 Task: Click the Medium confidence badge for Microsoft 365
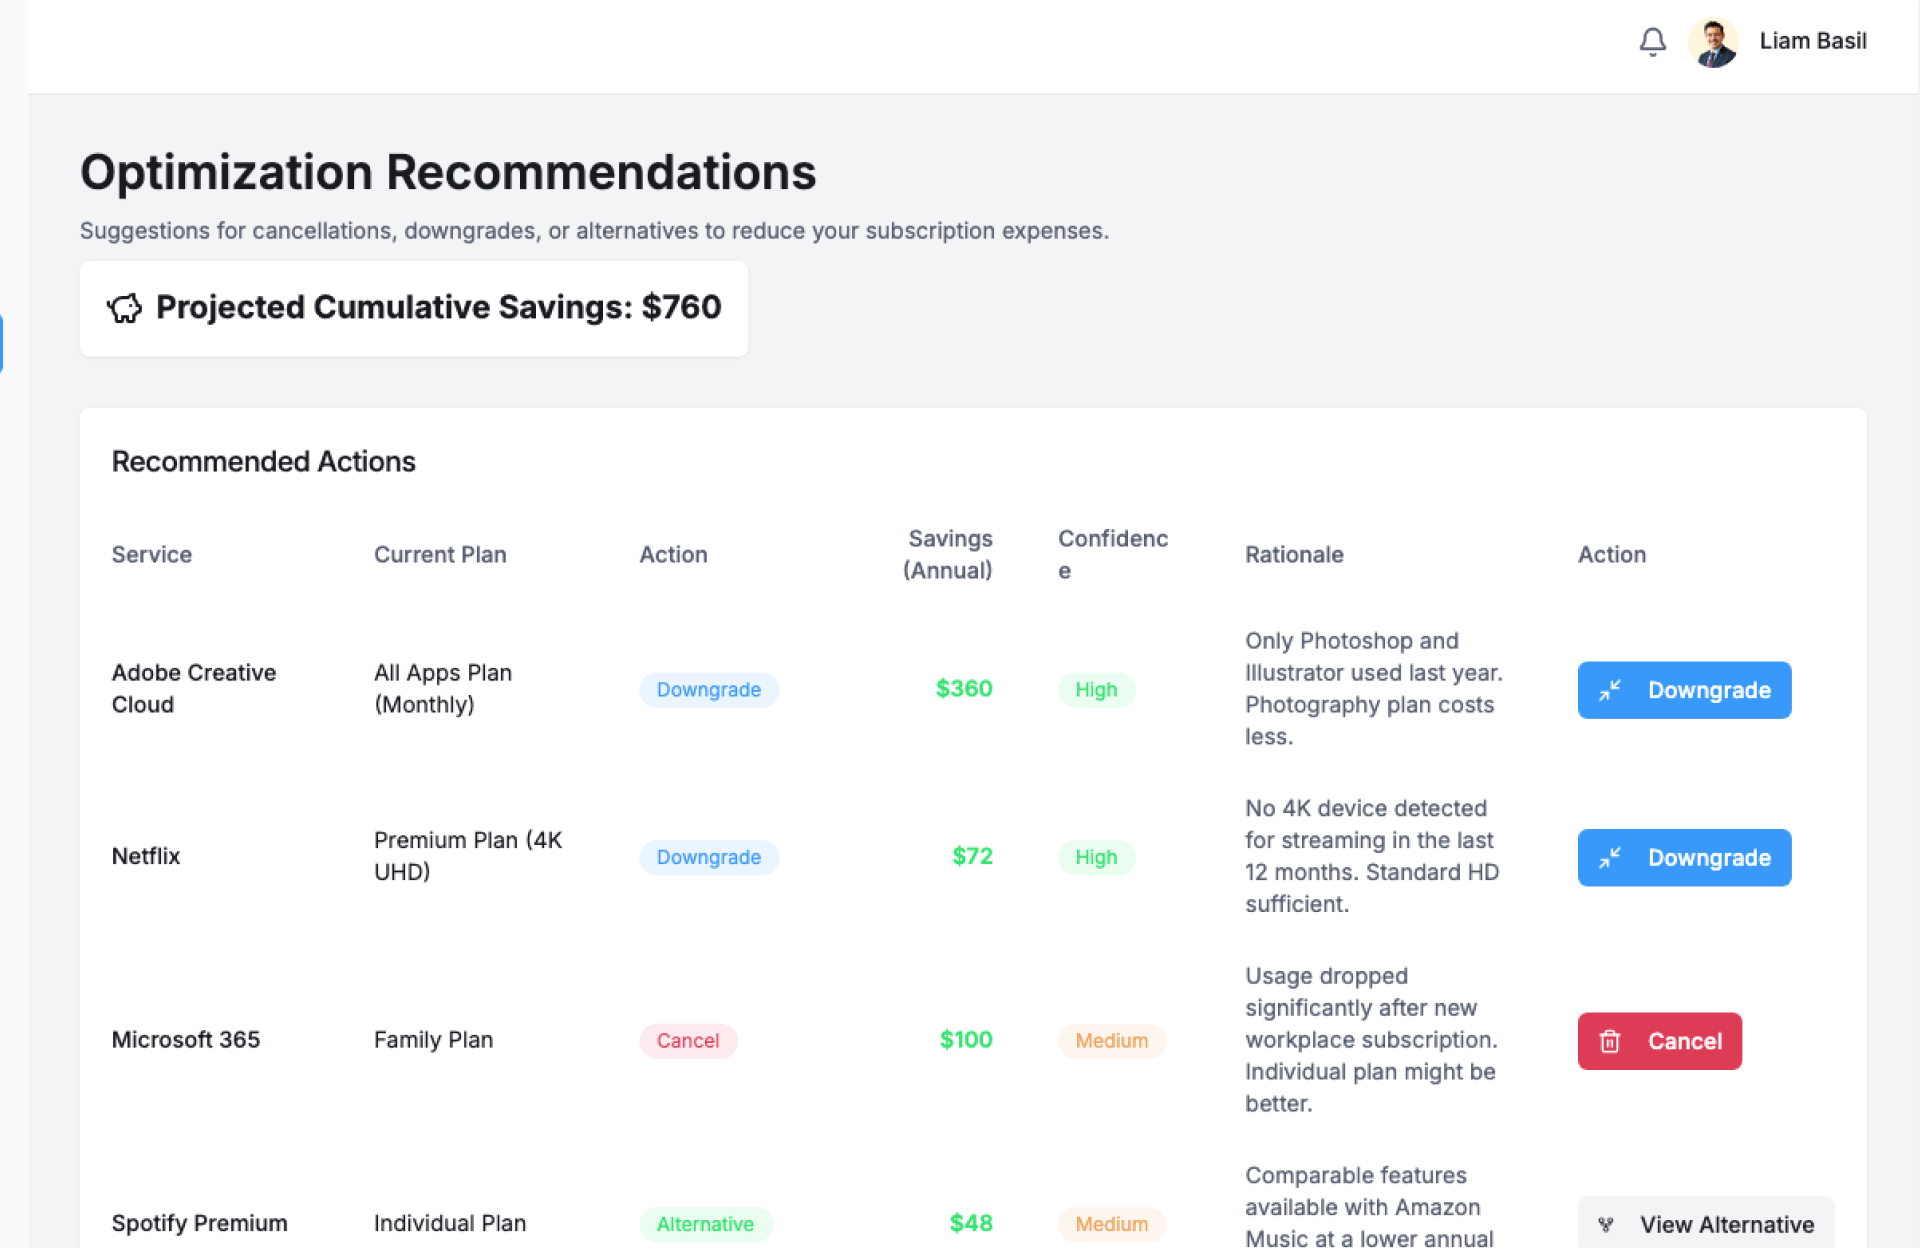(x=1111, y=1041)
